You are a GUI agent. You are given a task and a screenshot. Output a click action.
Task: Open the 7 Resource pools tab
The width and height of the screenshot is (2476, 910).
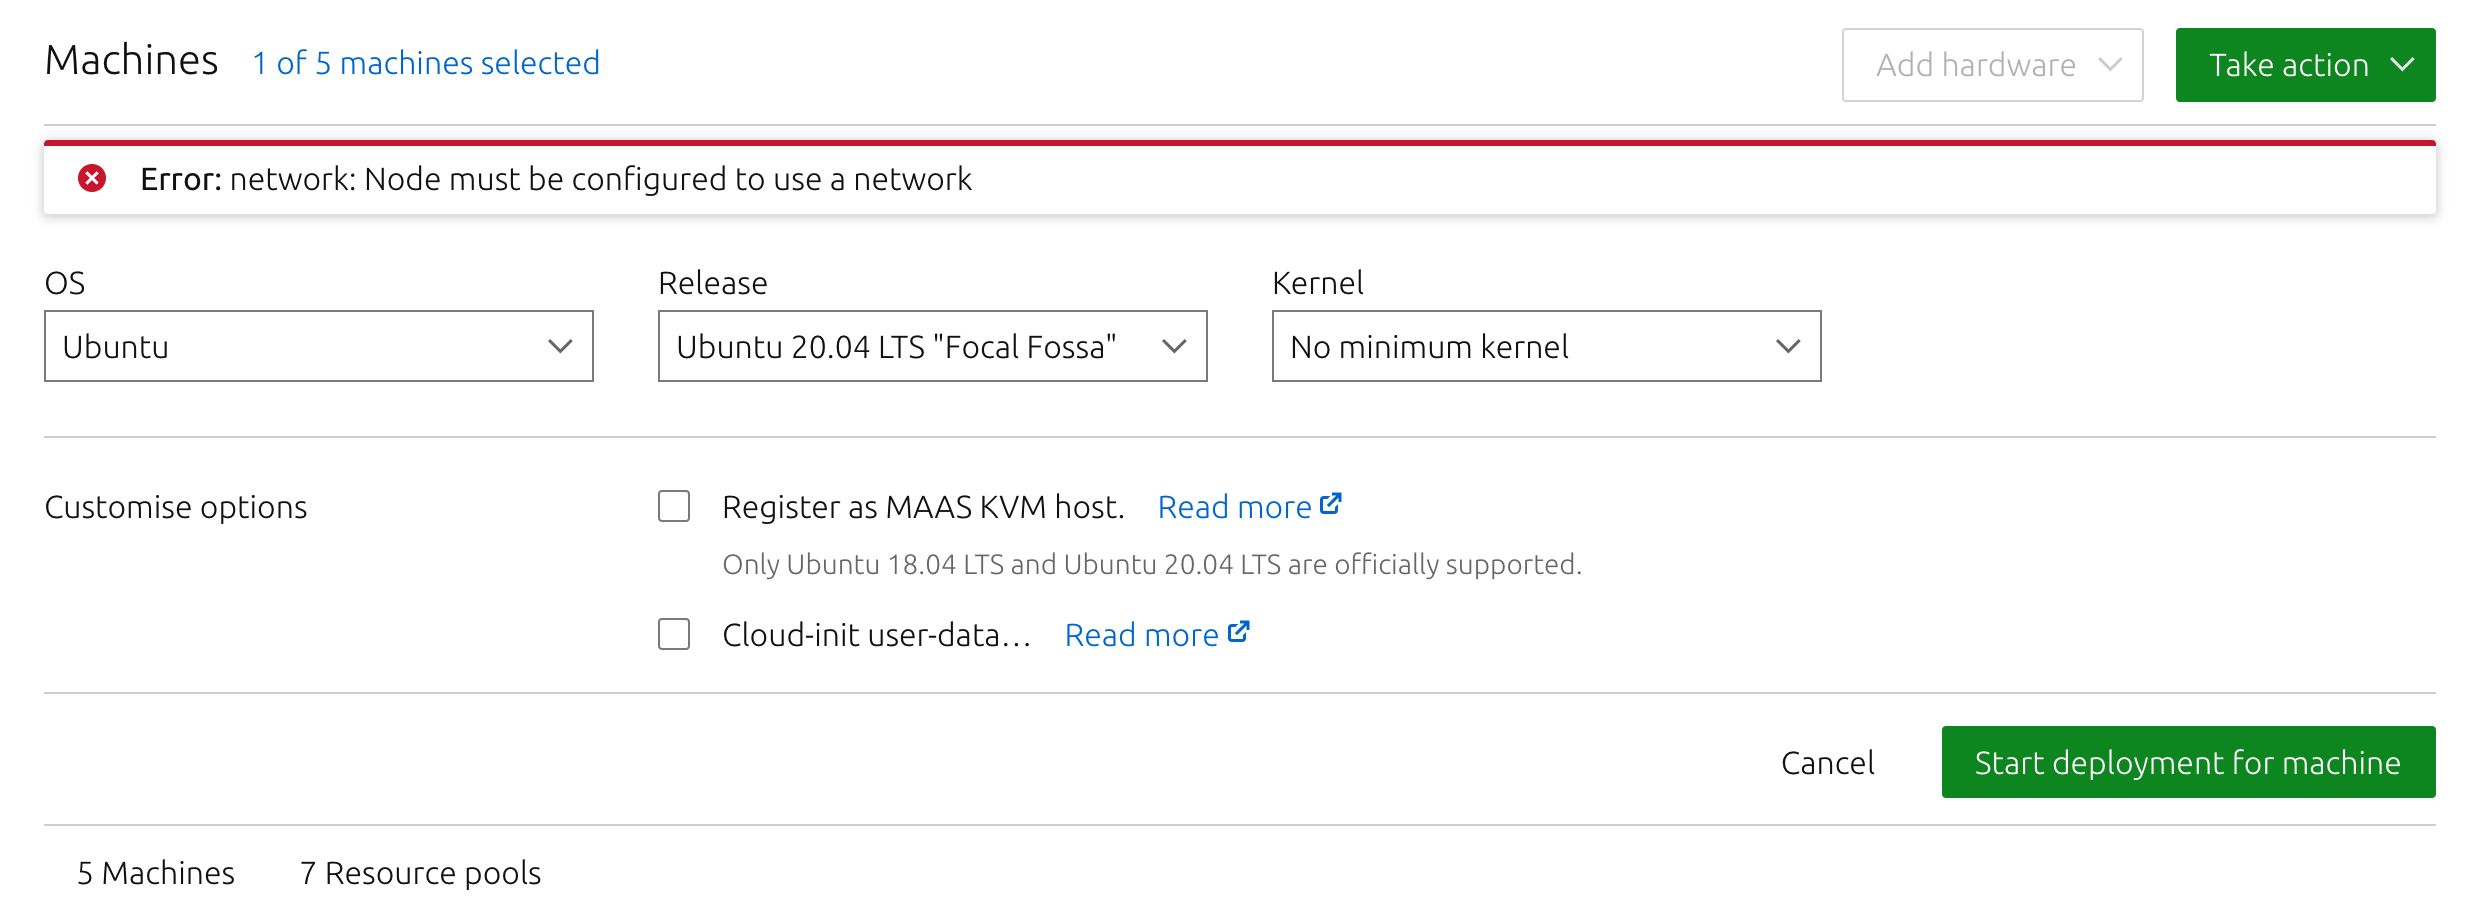point(420,872)
